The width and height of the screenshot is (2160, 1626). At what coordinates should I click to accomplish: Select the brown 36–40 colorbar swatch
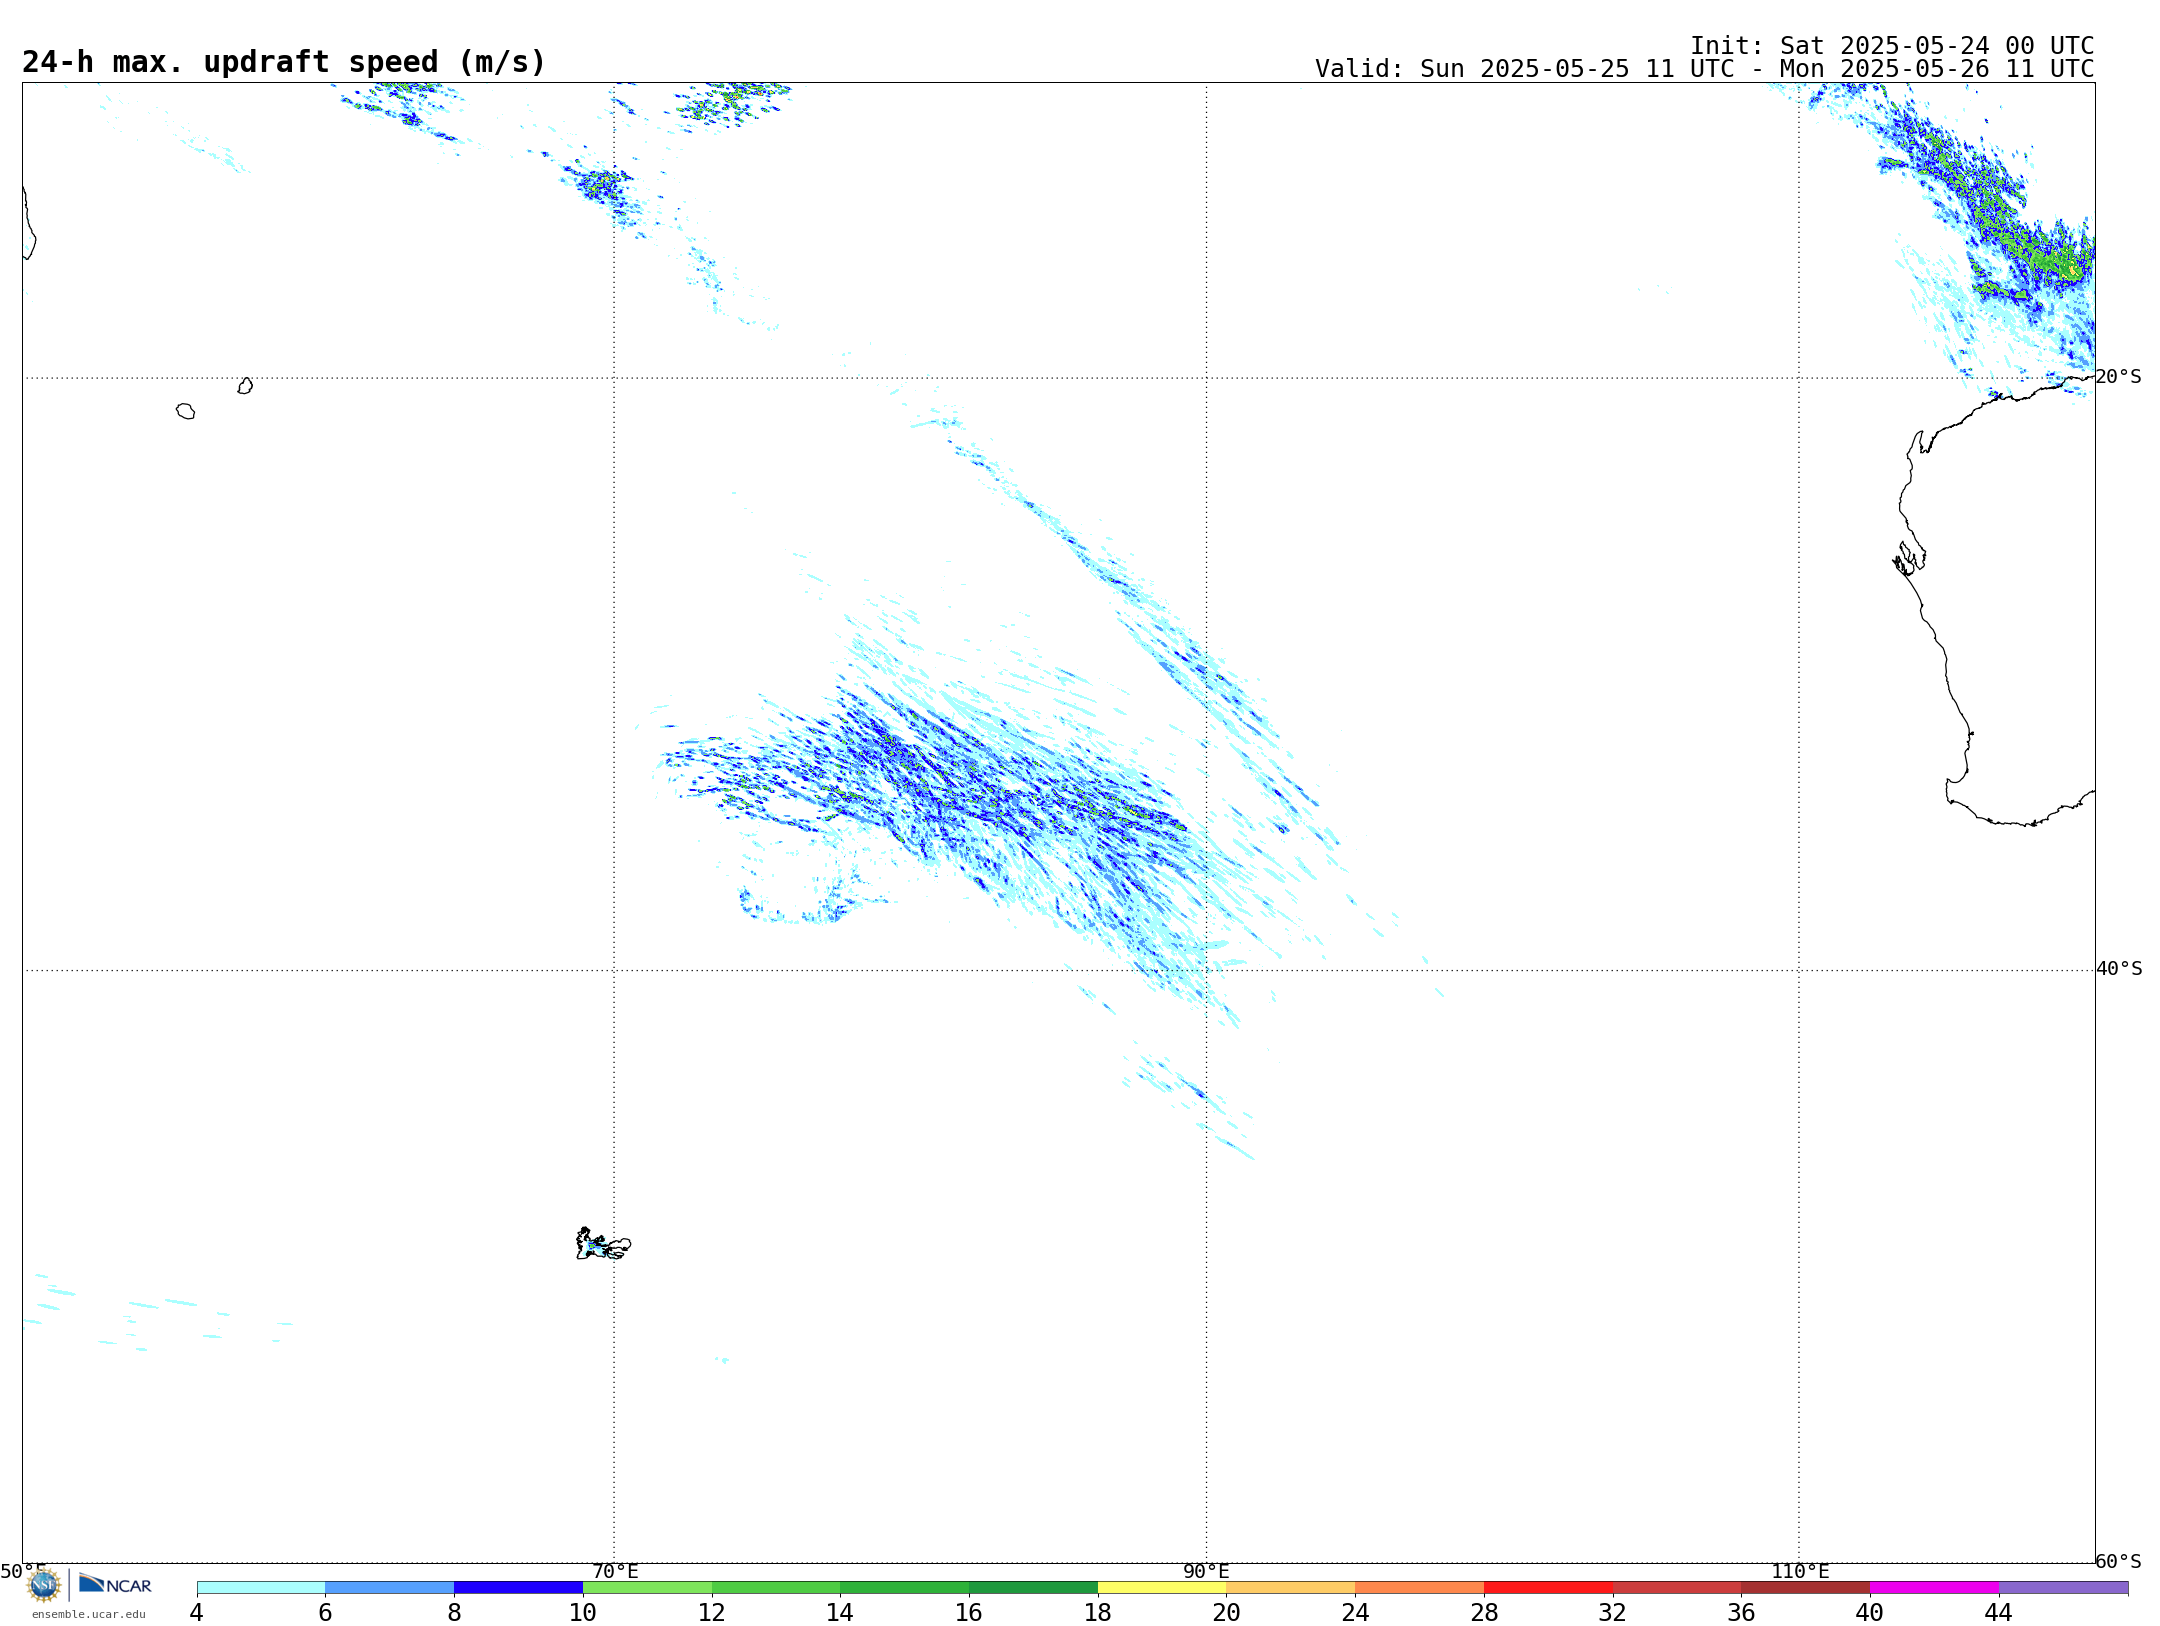(x=1806, y=1588)
